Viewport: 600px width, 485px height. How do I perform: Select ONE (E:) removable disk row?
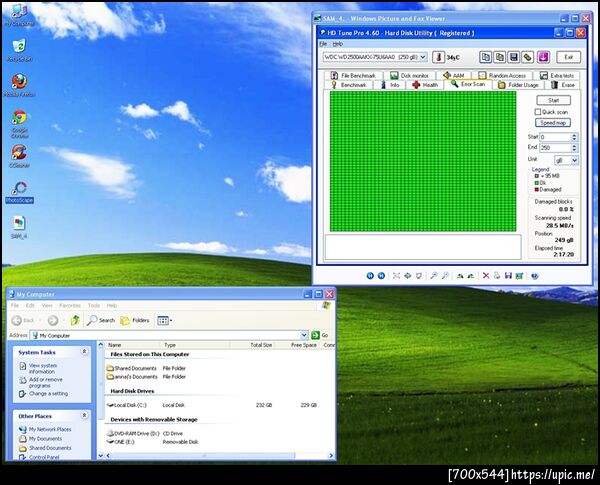[153, 442]
